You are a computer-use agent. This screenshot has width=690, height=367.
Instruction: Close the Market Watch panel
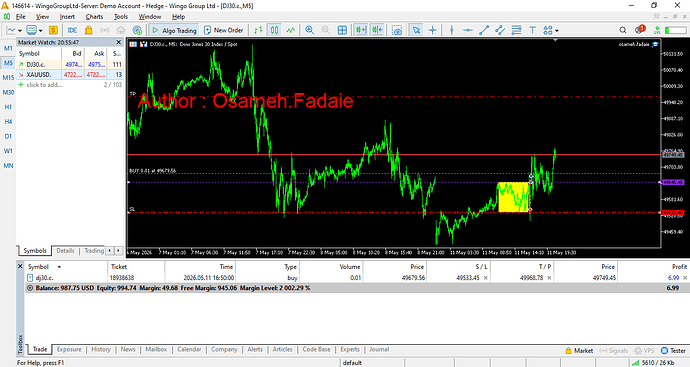point(118,42)
